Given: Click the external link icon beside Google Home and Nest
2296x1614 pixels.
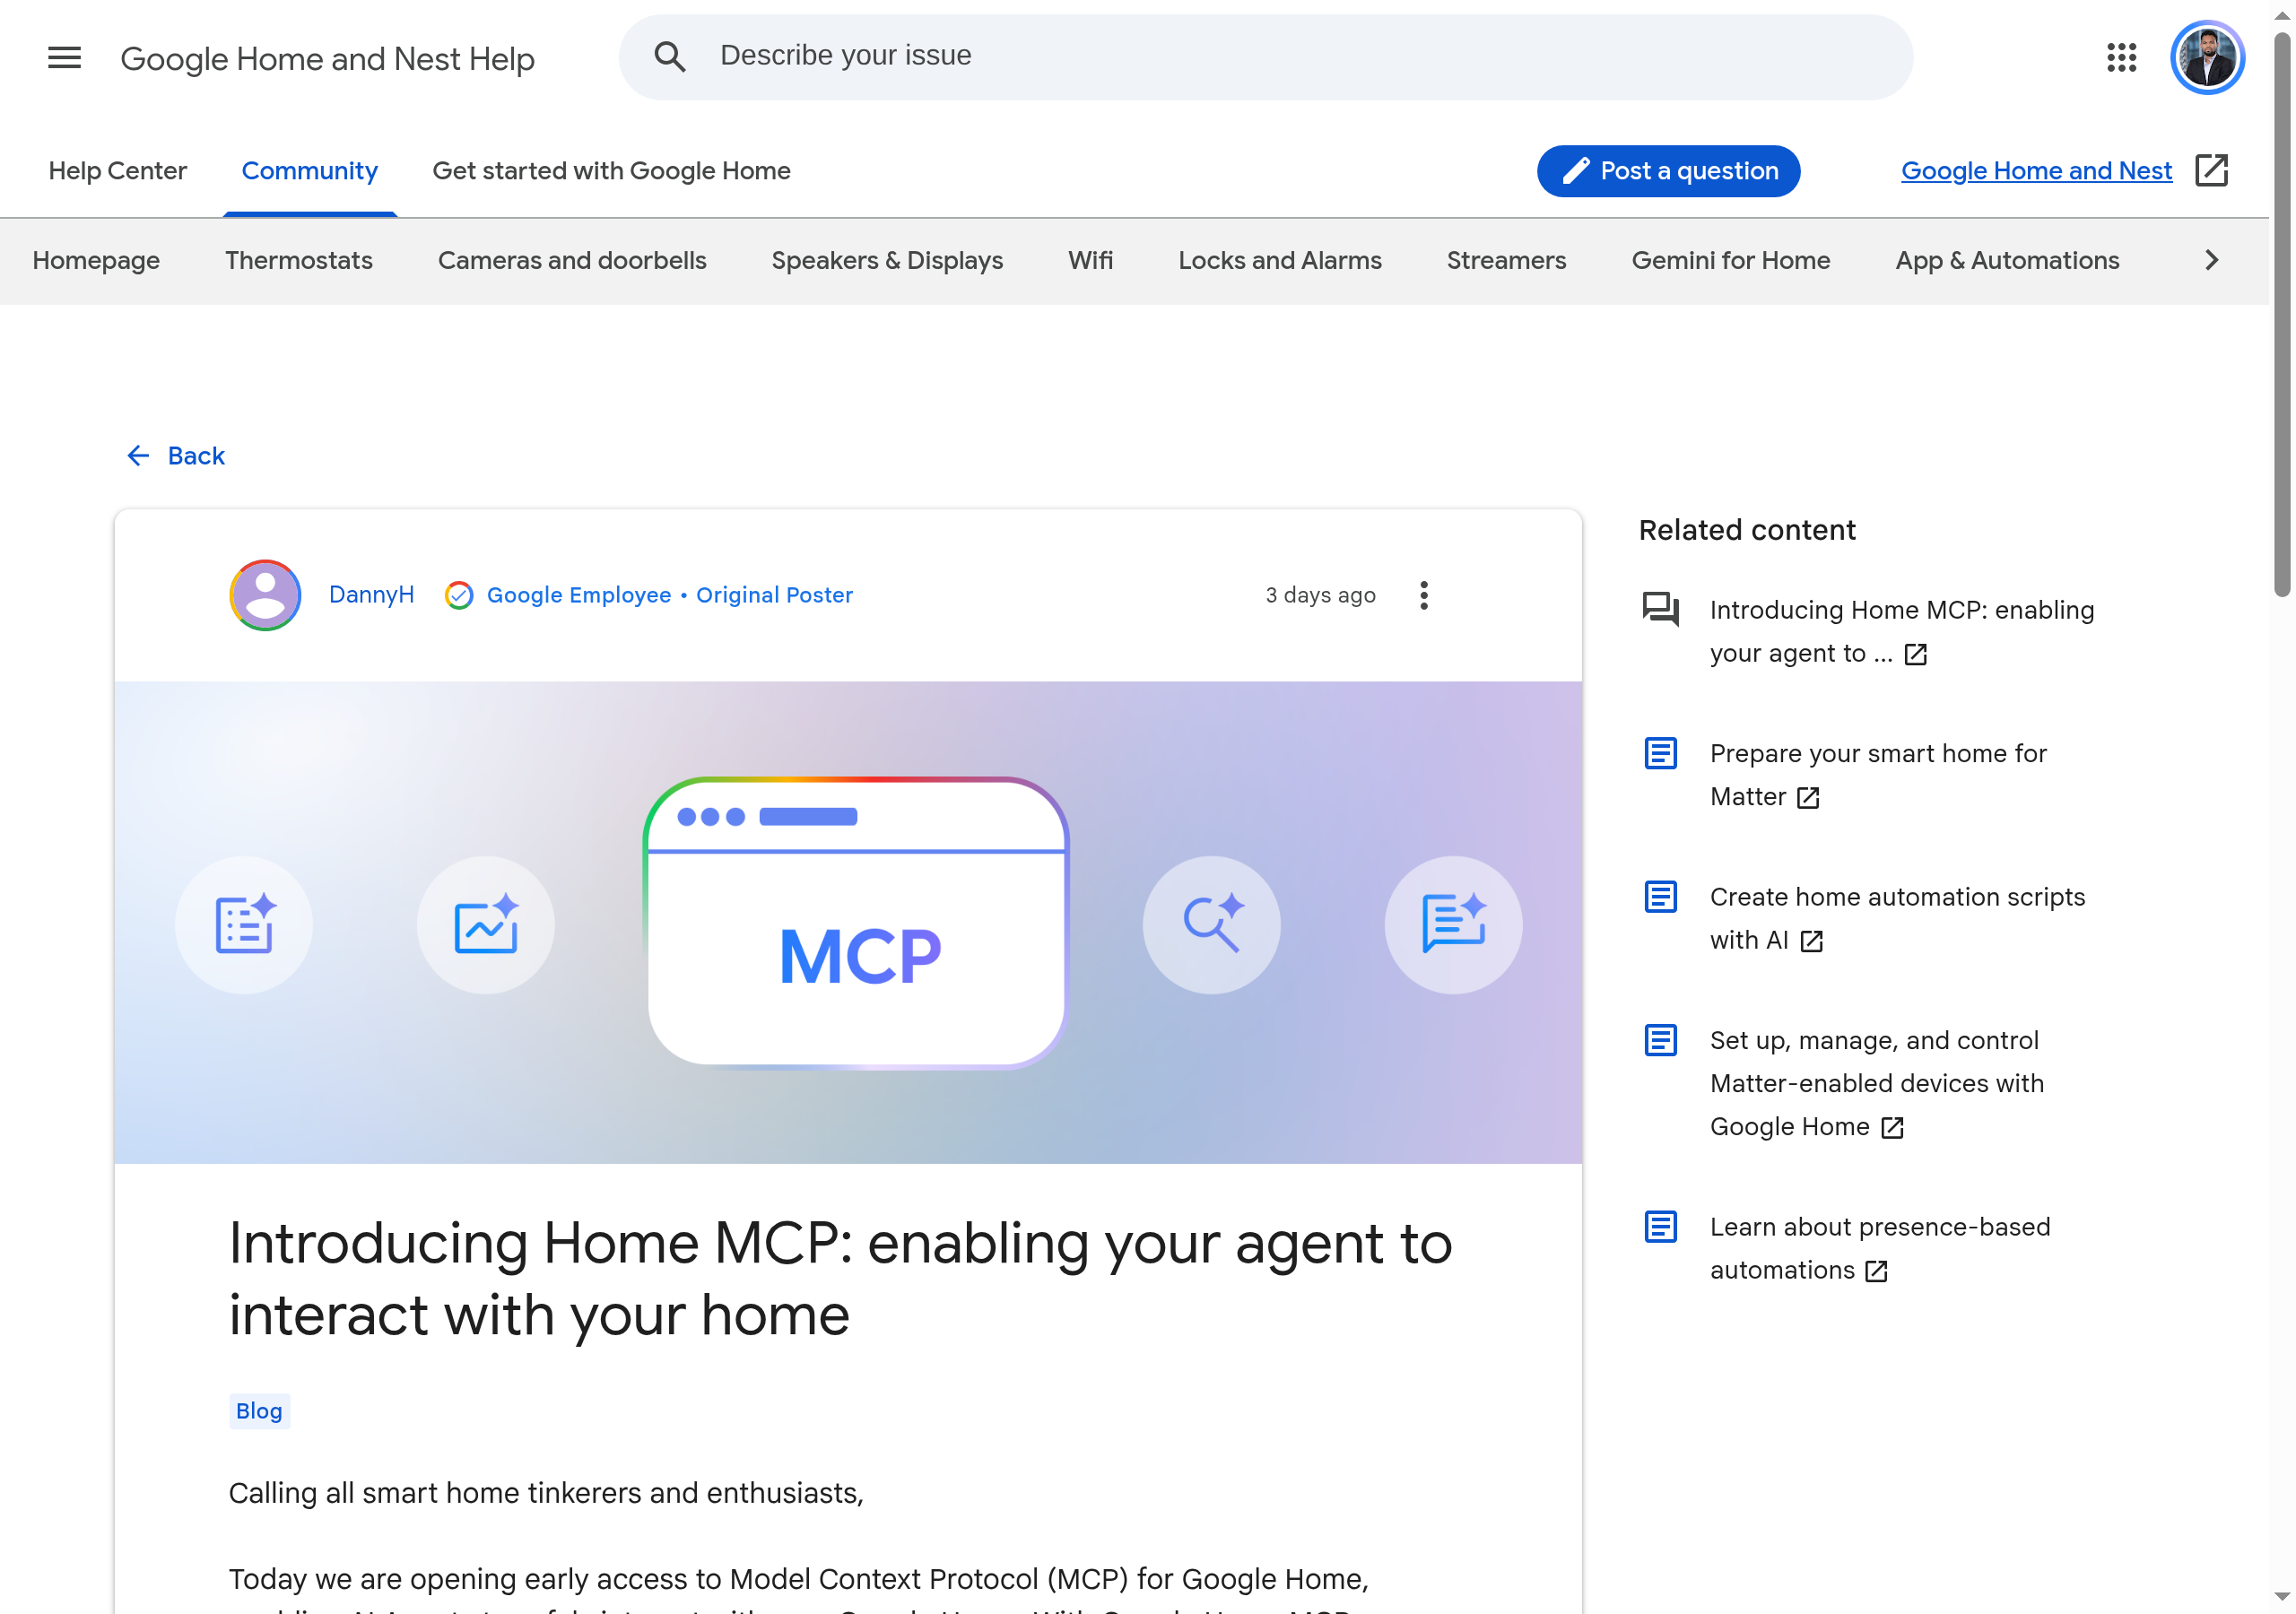Looking at the screenshot, I should tap(2211, 171).
